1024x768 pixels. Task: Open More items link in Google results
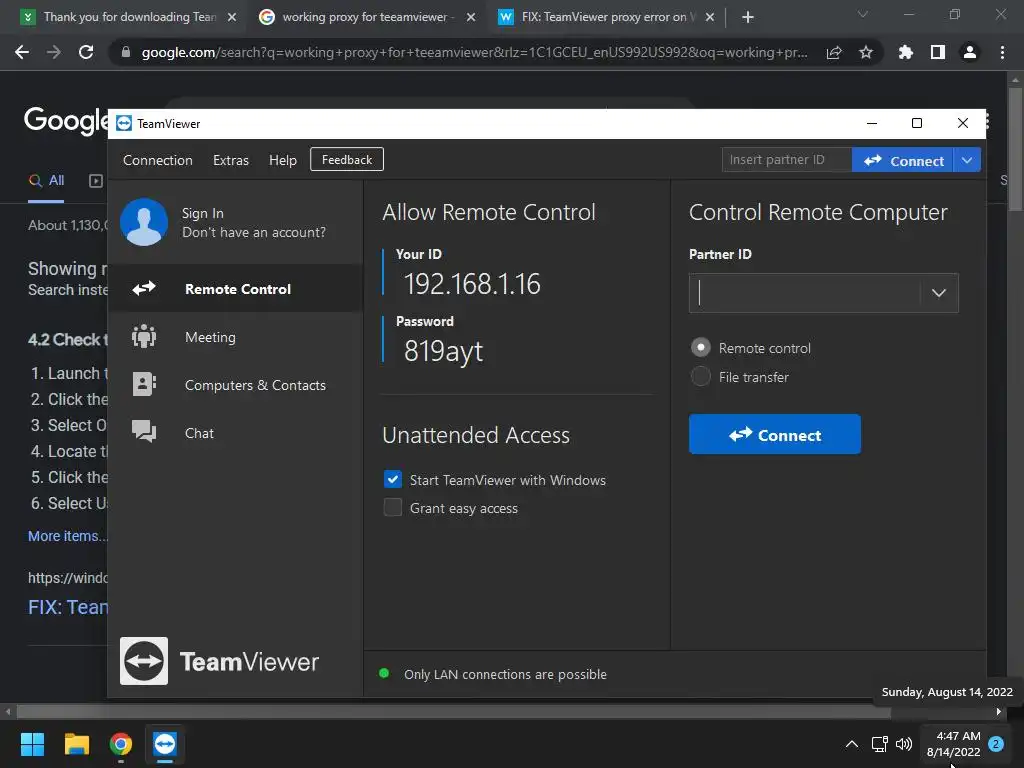click(x=67, y=536)
